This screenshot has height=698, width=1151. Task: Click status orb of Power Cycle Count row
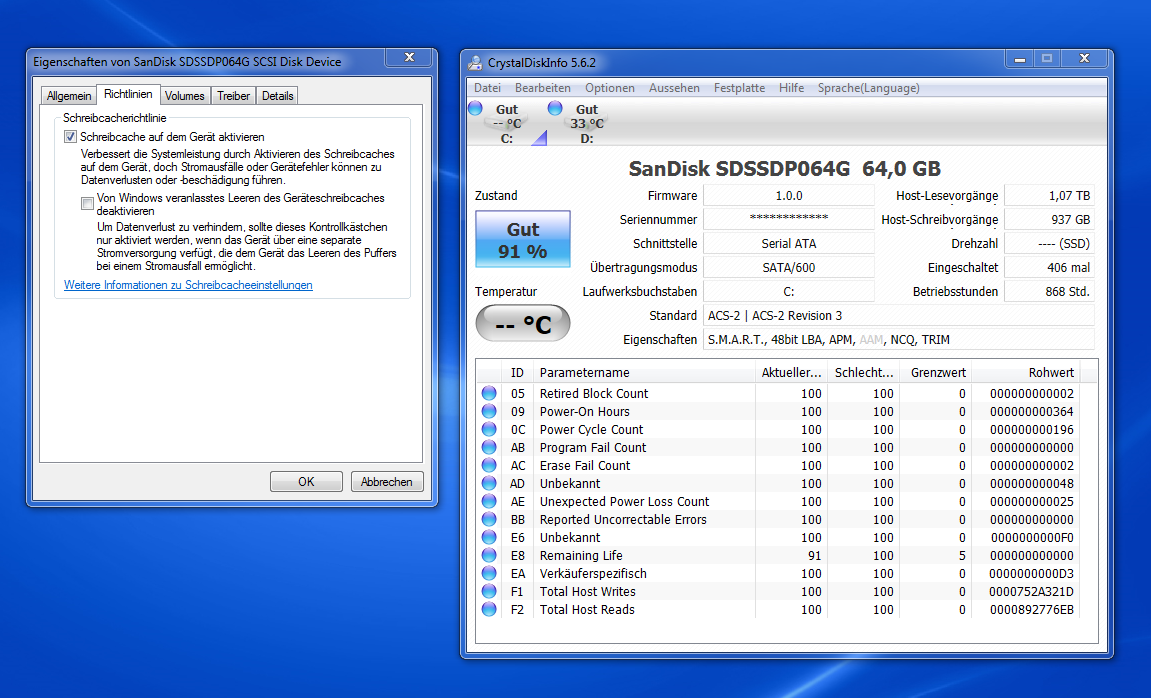[489, 429]
